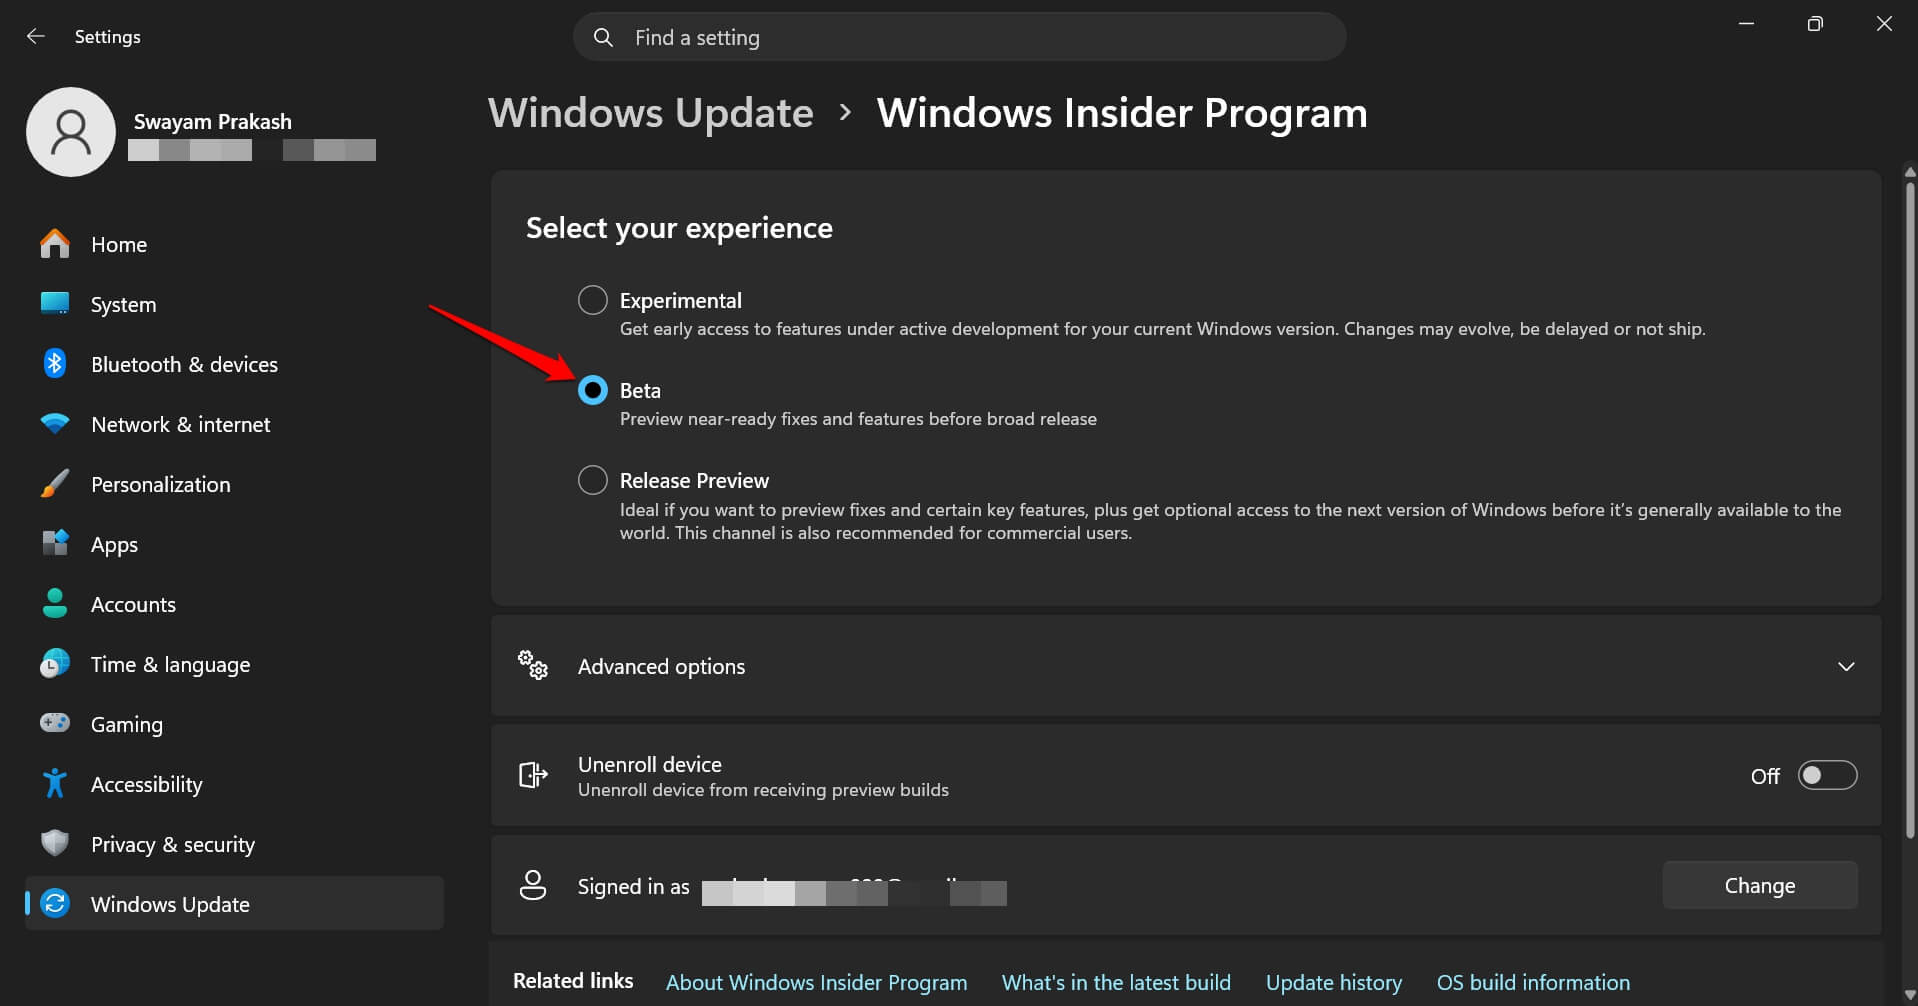Open the Update history link

point(1334,982)
